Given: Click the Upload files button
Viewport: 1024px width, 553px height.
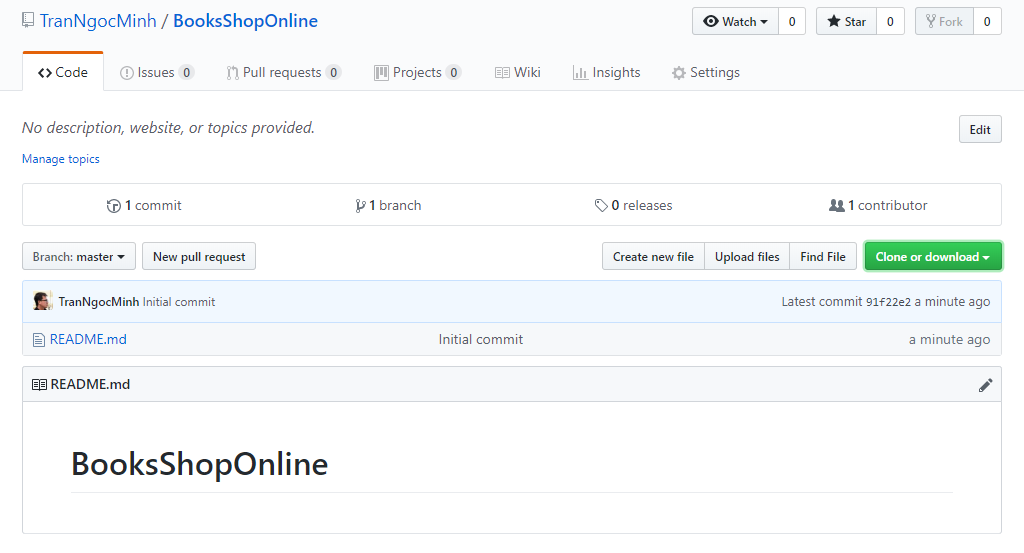Looking at the screenshot, I should pos(747,257).
